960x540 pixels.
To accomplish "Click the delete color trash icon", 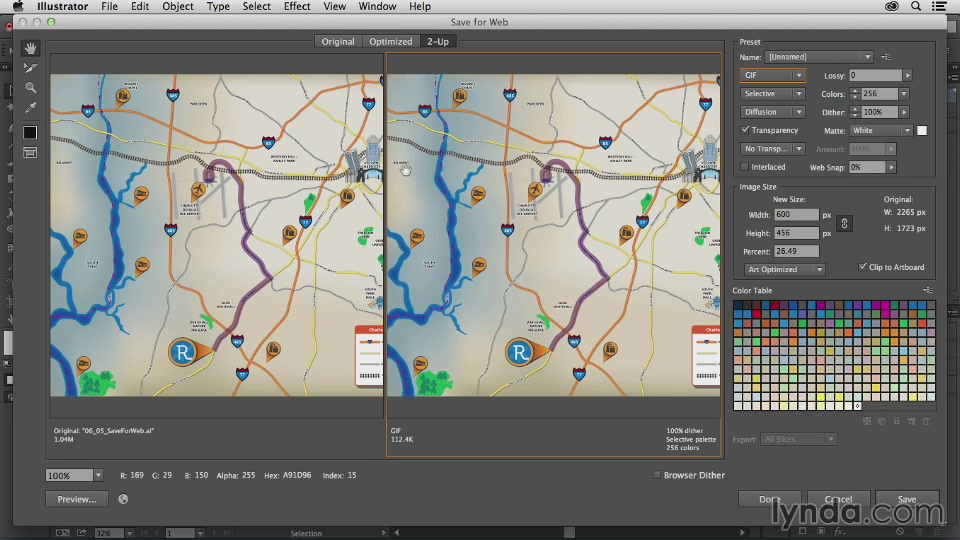I will point(926,421).
